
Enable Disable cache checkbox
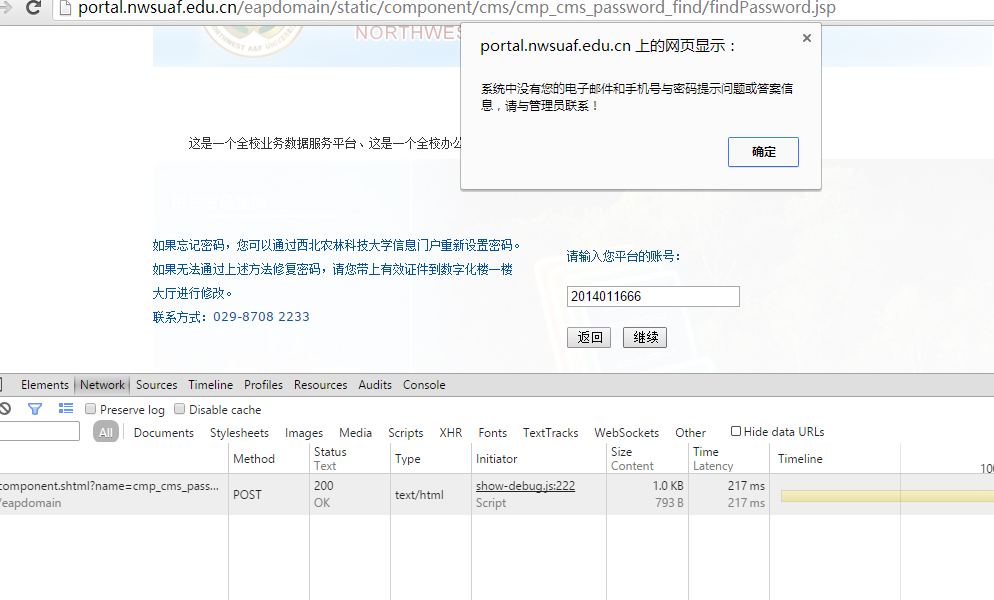179,409
